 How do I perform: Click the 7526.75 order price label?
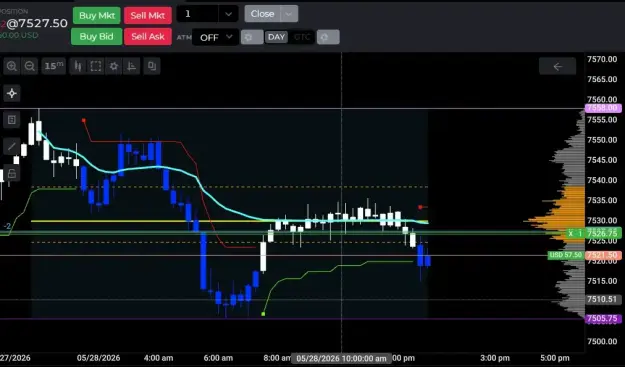(x=602, y=233)
